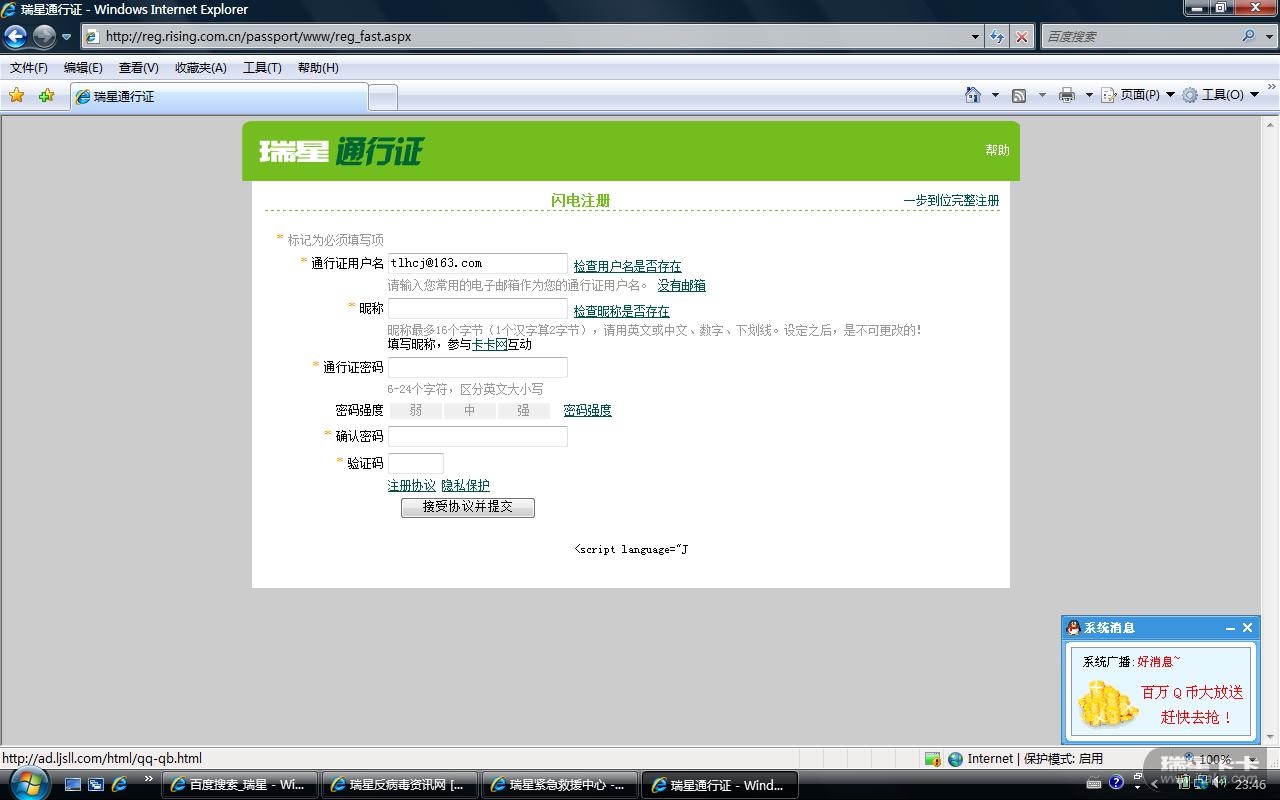1280x800 pixels.
Task: Open the 收藏夹(A) menu
Action: (x=200, y=68)
